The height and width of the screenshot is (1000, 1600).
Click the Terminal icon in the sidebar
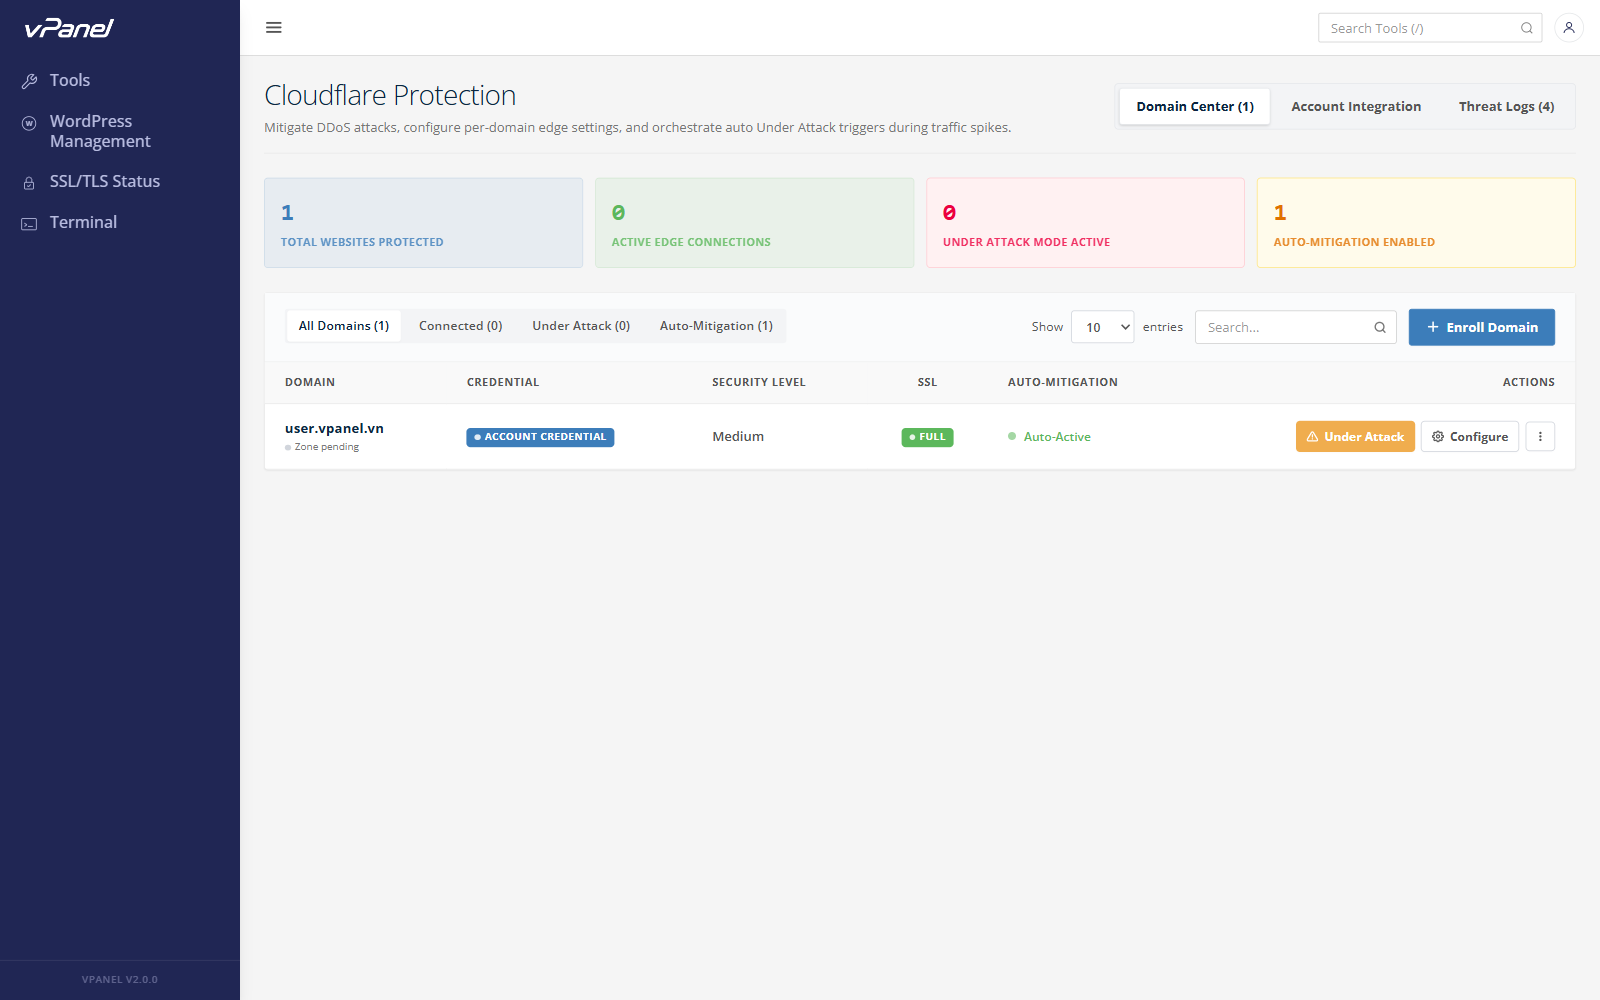tap(29, 224)
